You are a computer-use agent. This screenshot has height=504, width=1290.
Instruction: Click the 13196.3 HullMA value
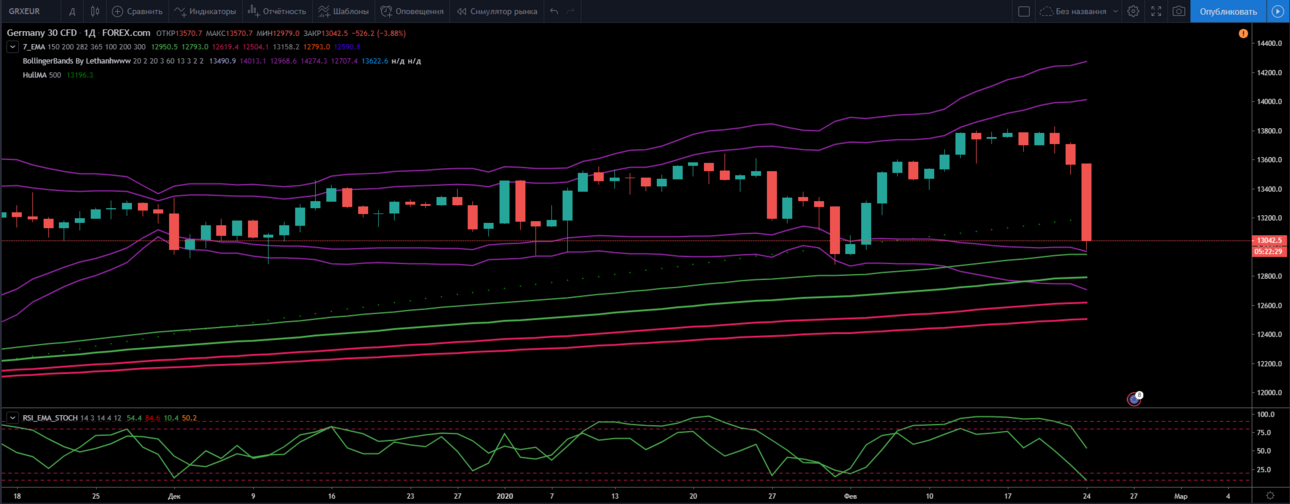coord(79,74)
